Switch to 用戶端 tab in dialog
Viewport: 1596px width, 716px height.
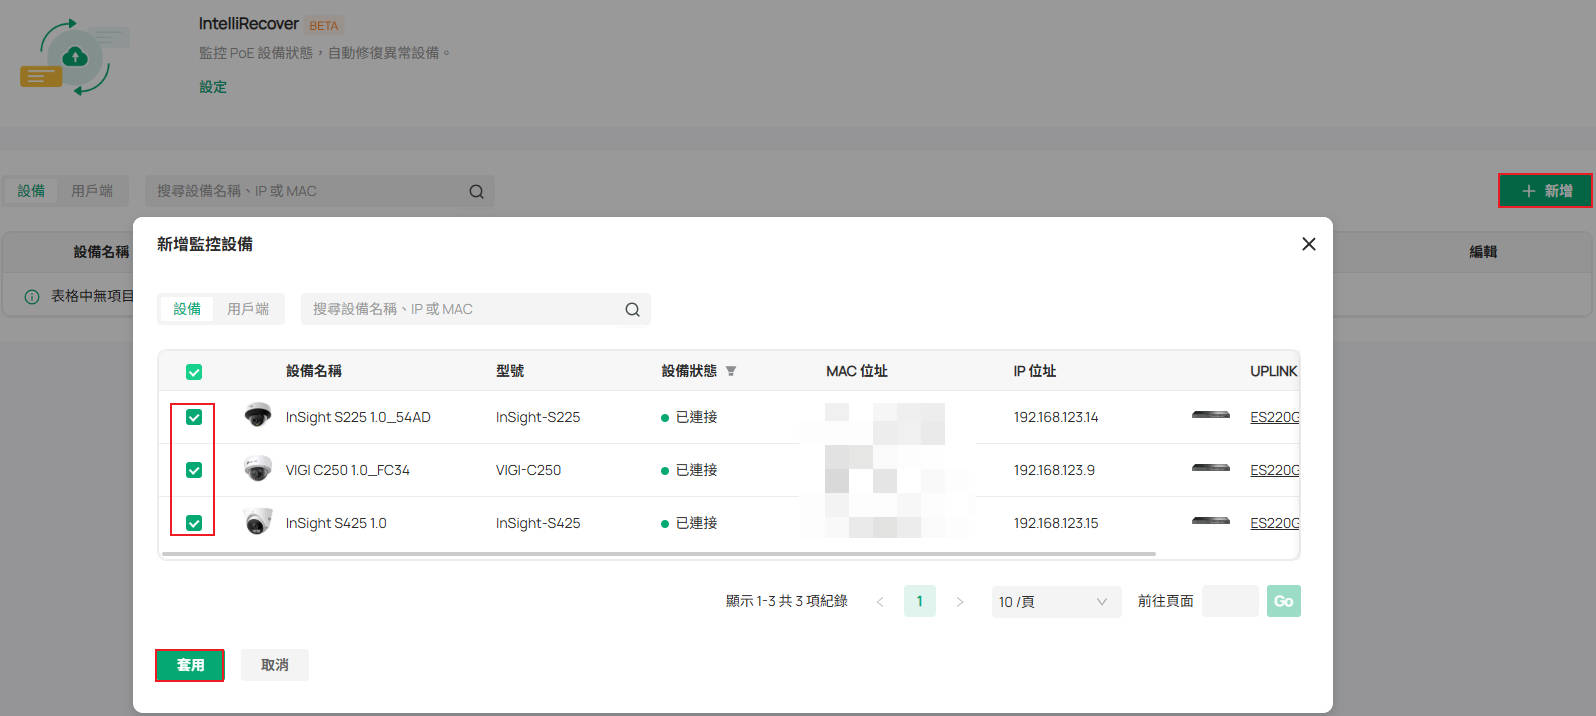(x=248, y=309)
